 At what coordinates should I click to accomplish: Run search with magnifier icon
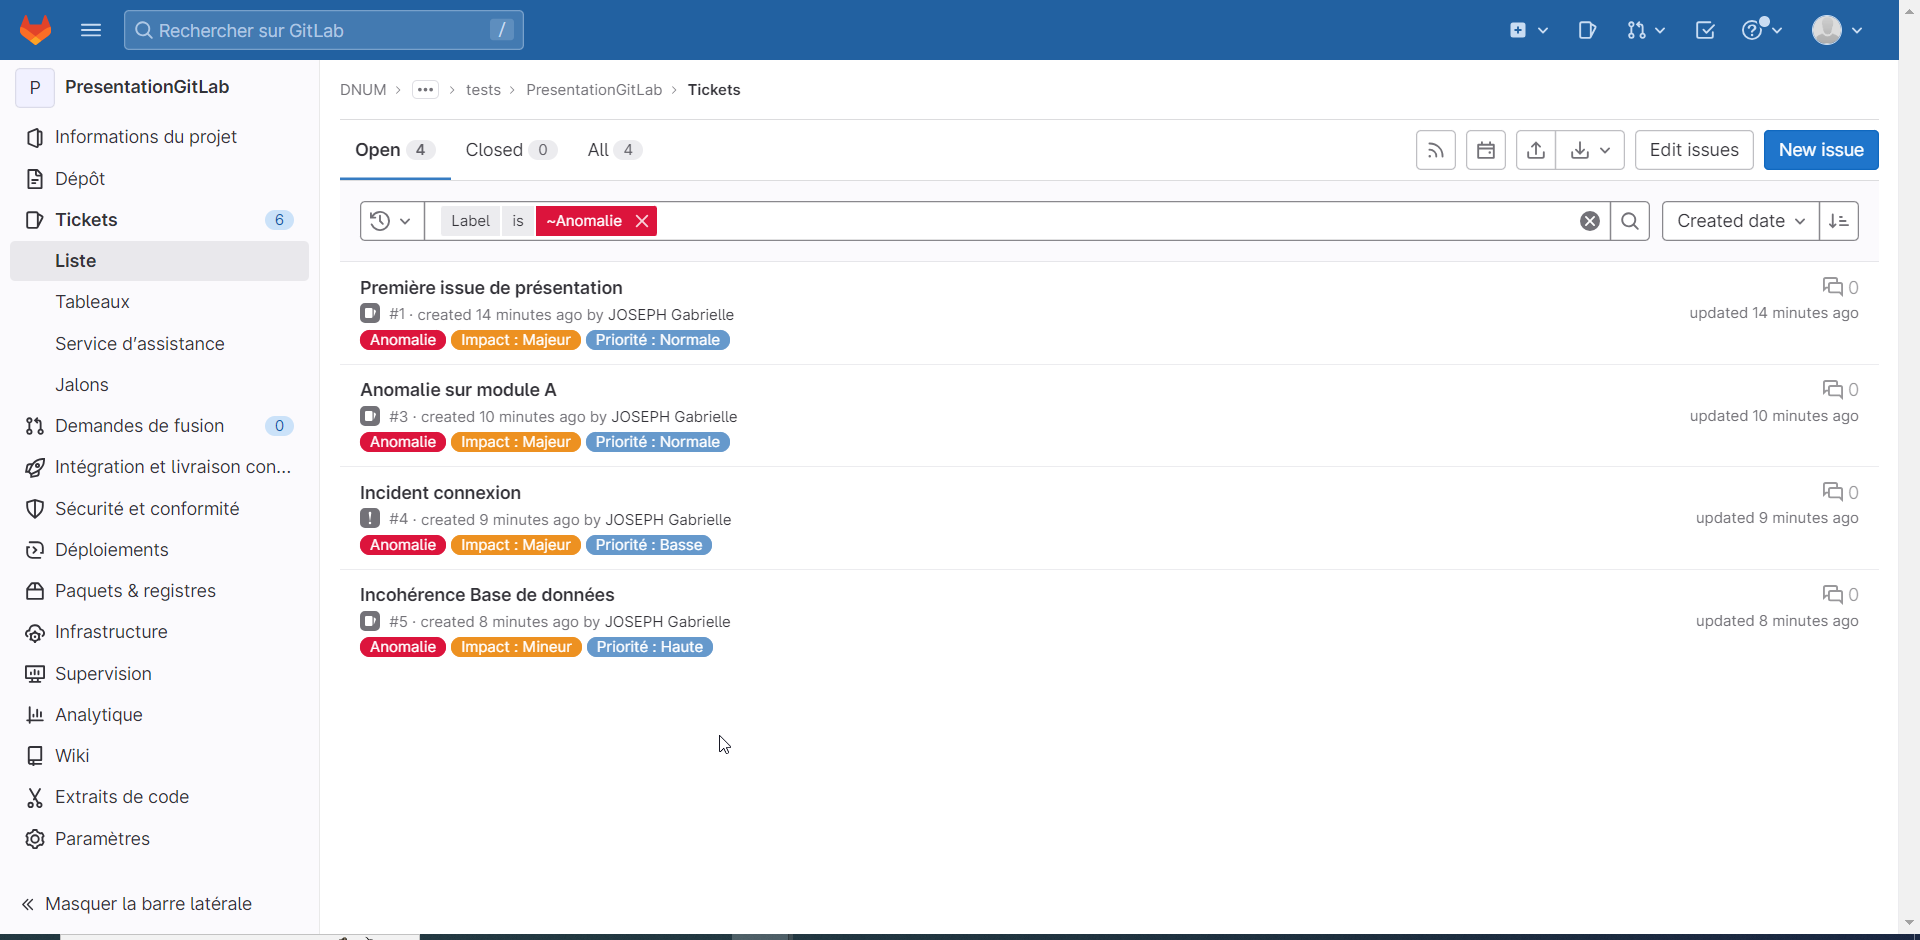pos(1629,221)
